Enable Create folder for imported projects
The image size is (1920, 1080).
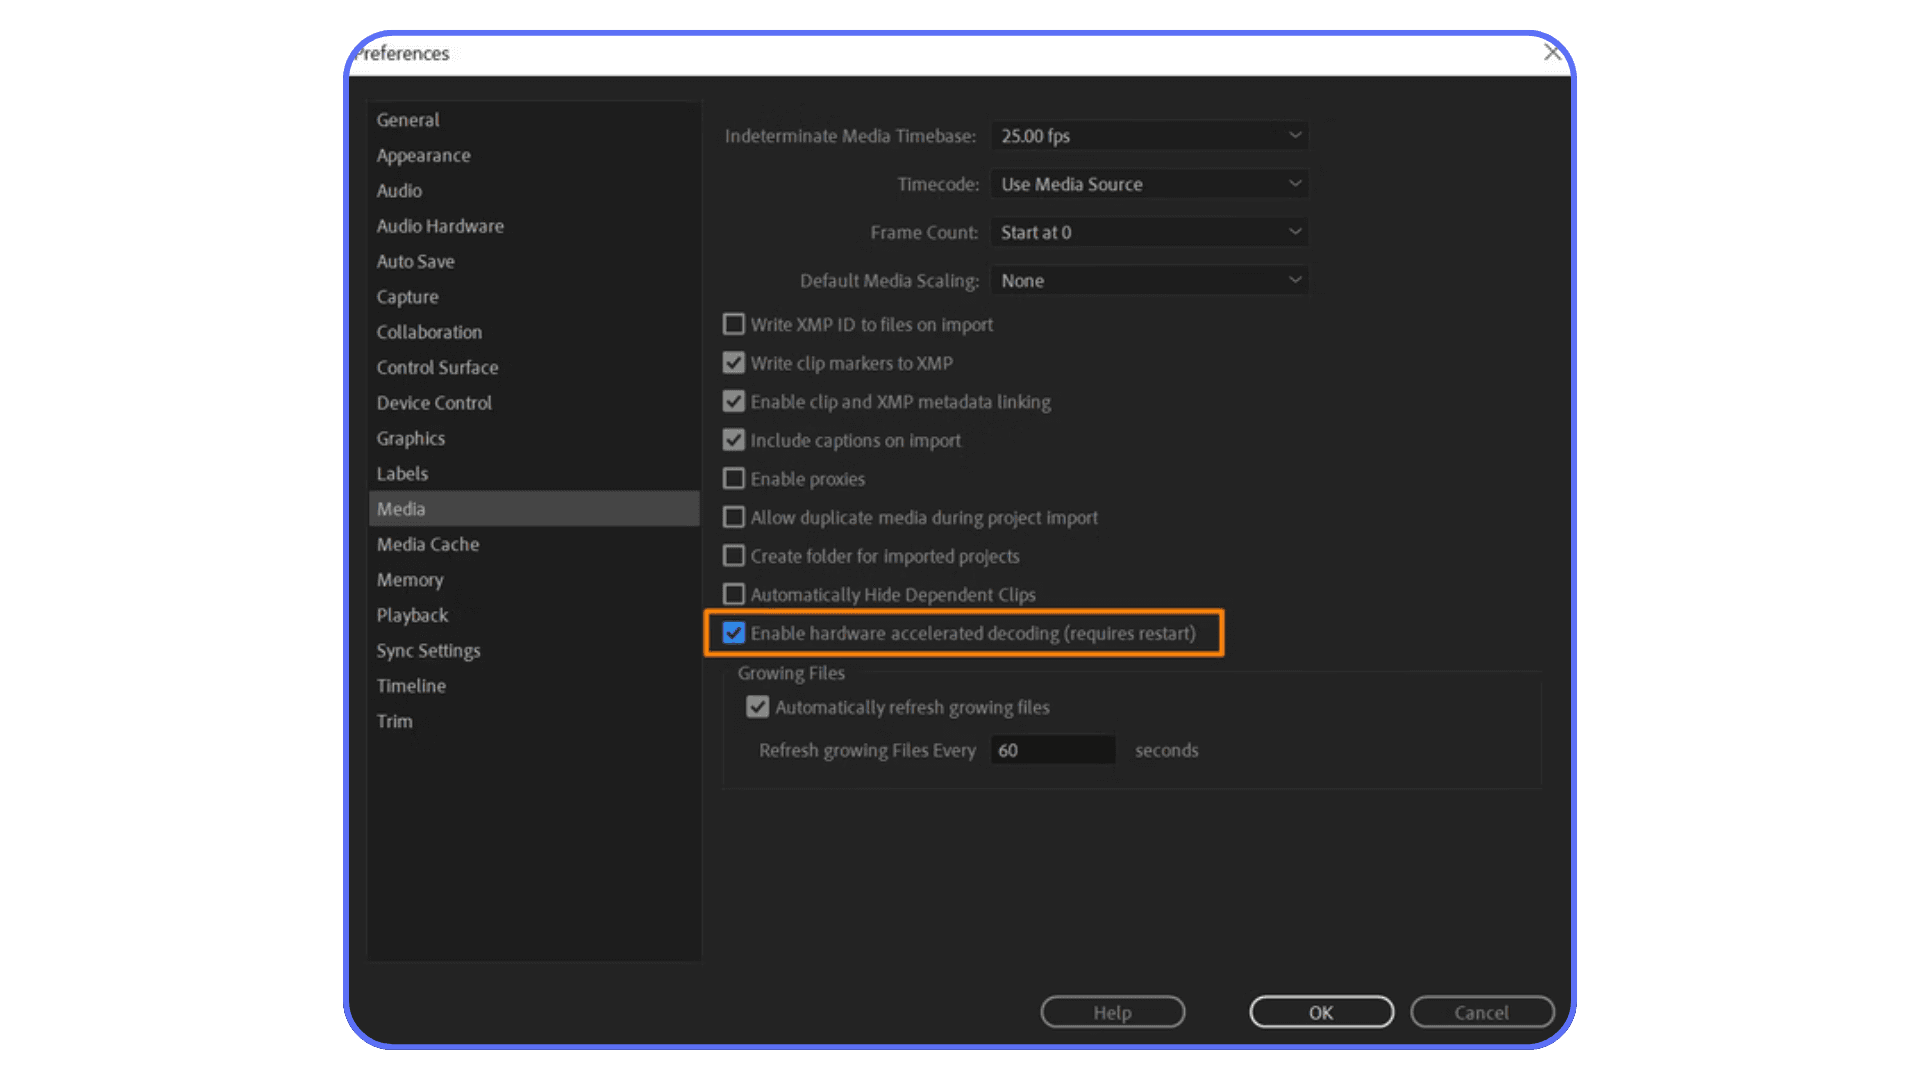tap(734, 556)
